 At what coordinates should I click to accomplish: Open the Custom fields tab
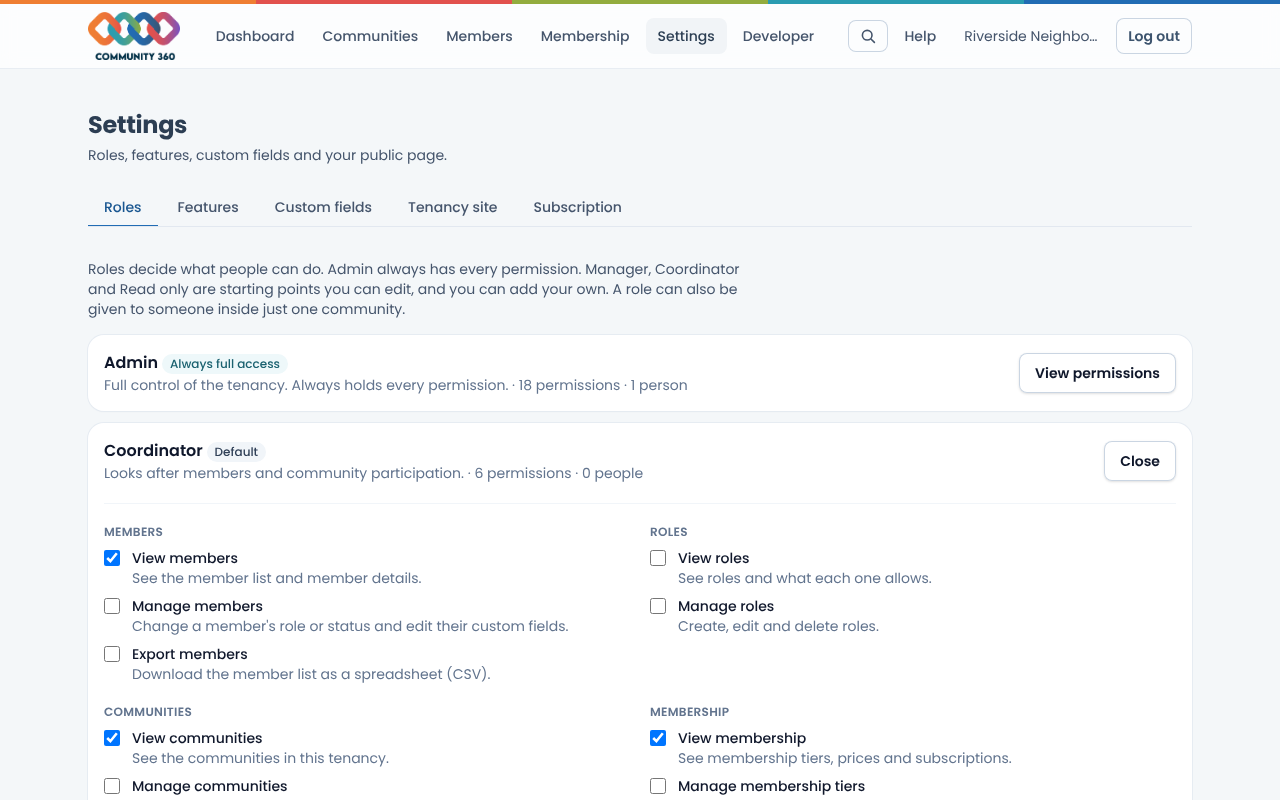(x=323, y=207)
